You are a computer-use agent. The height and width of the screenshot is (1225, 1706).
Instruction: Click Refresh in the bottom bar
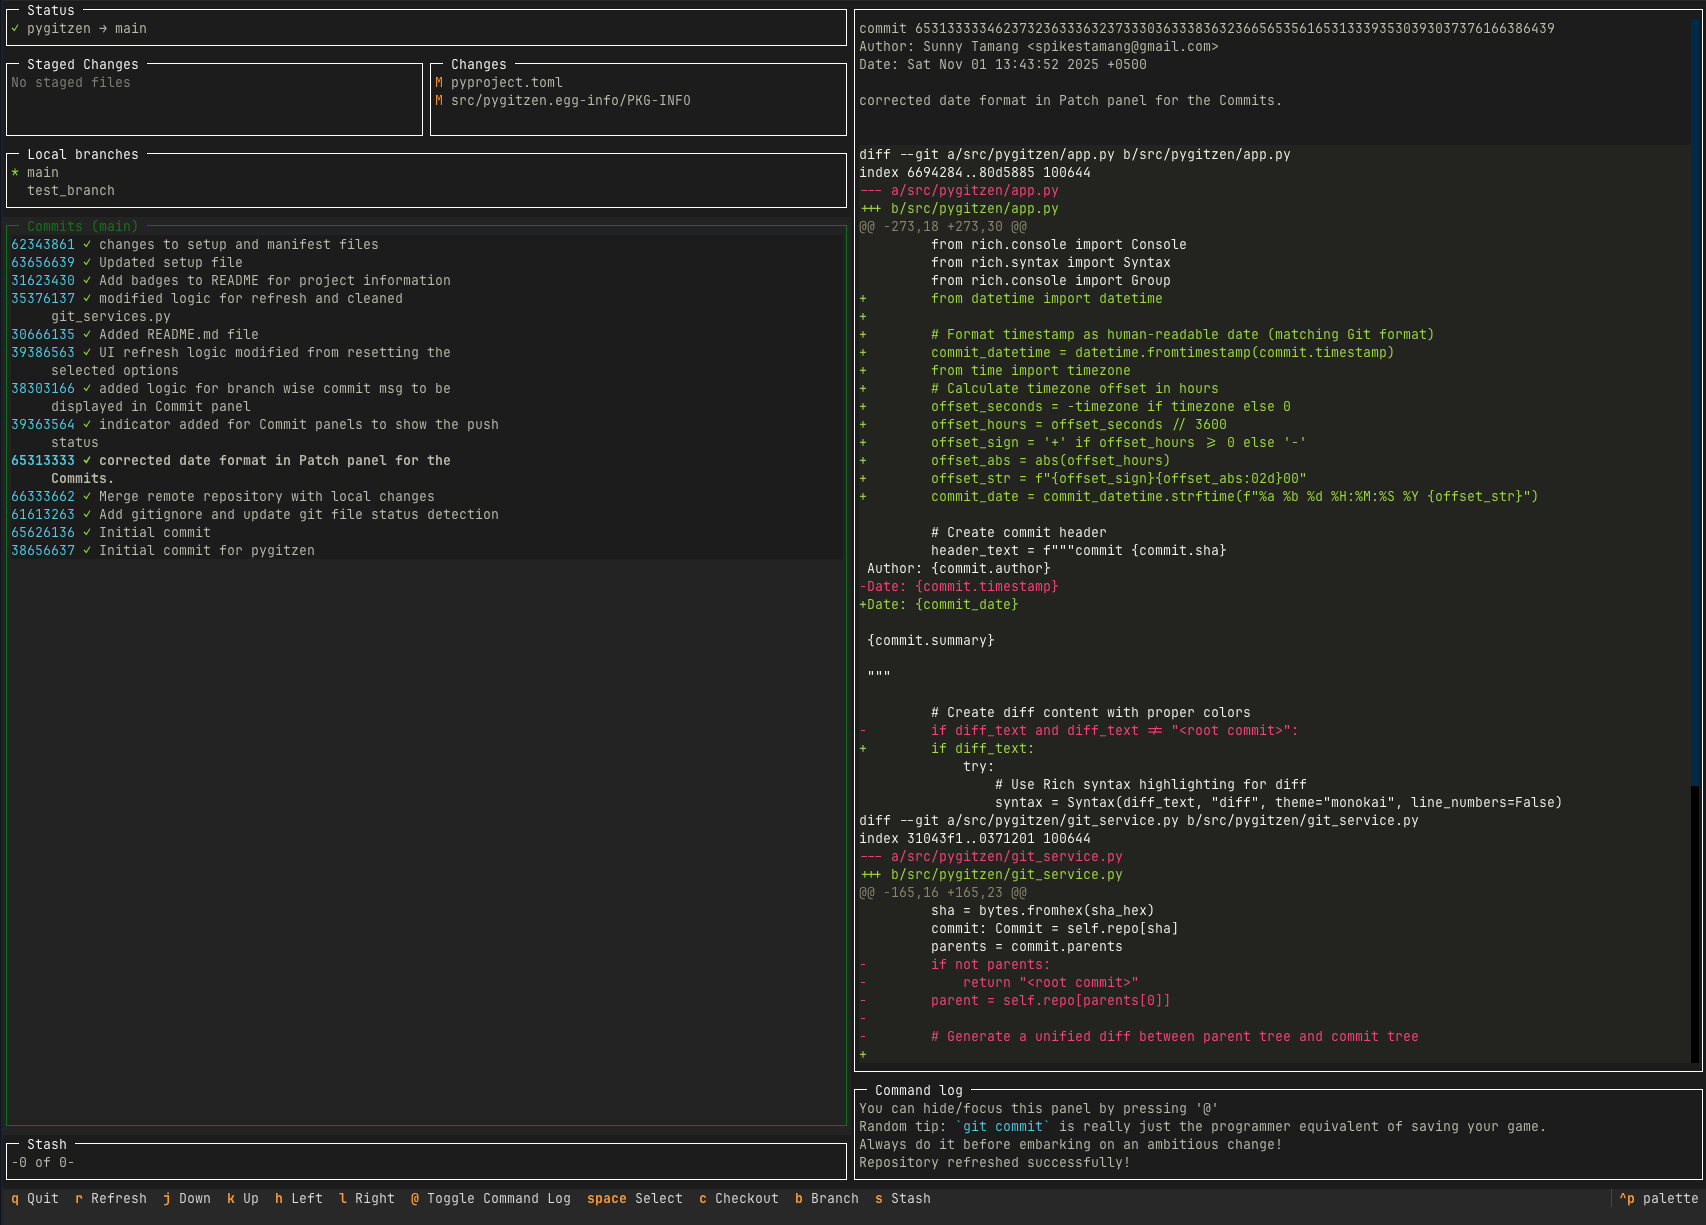[110, 1198]
